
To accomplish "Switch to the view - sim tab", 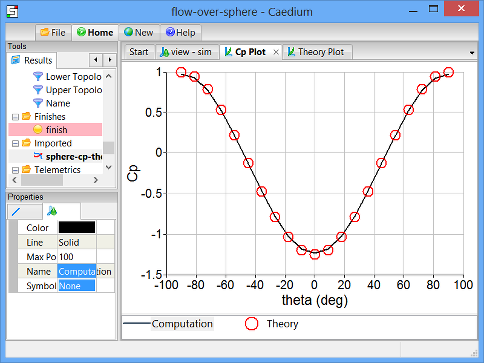I will coord(187,52).
